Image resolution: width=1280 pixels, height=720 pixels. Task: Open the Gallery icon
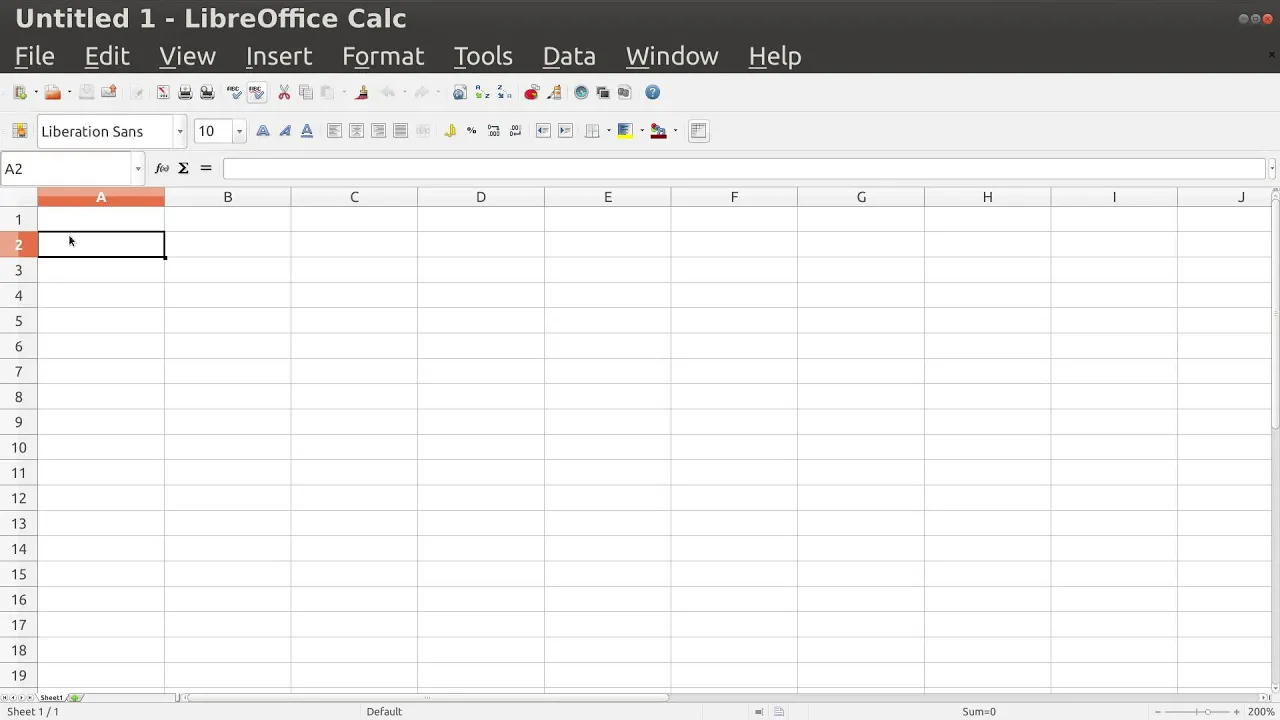[x=603, y=92]
